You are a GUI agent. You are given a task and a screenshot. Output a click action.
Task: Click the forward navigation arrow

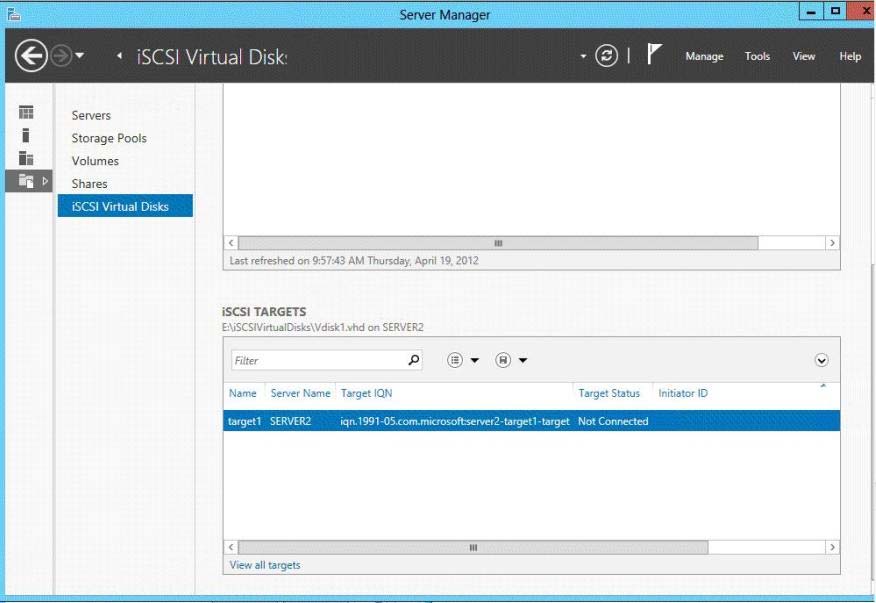pyautogui.click(x=61, y=56)
